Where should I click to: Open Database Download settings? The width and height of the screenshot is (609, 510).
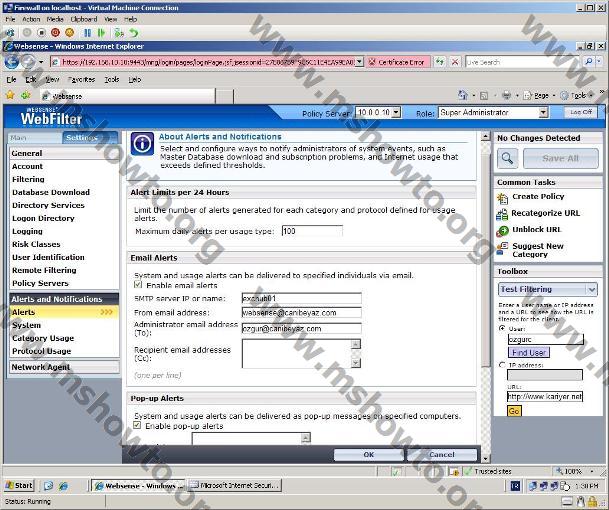pos(51,192)
